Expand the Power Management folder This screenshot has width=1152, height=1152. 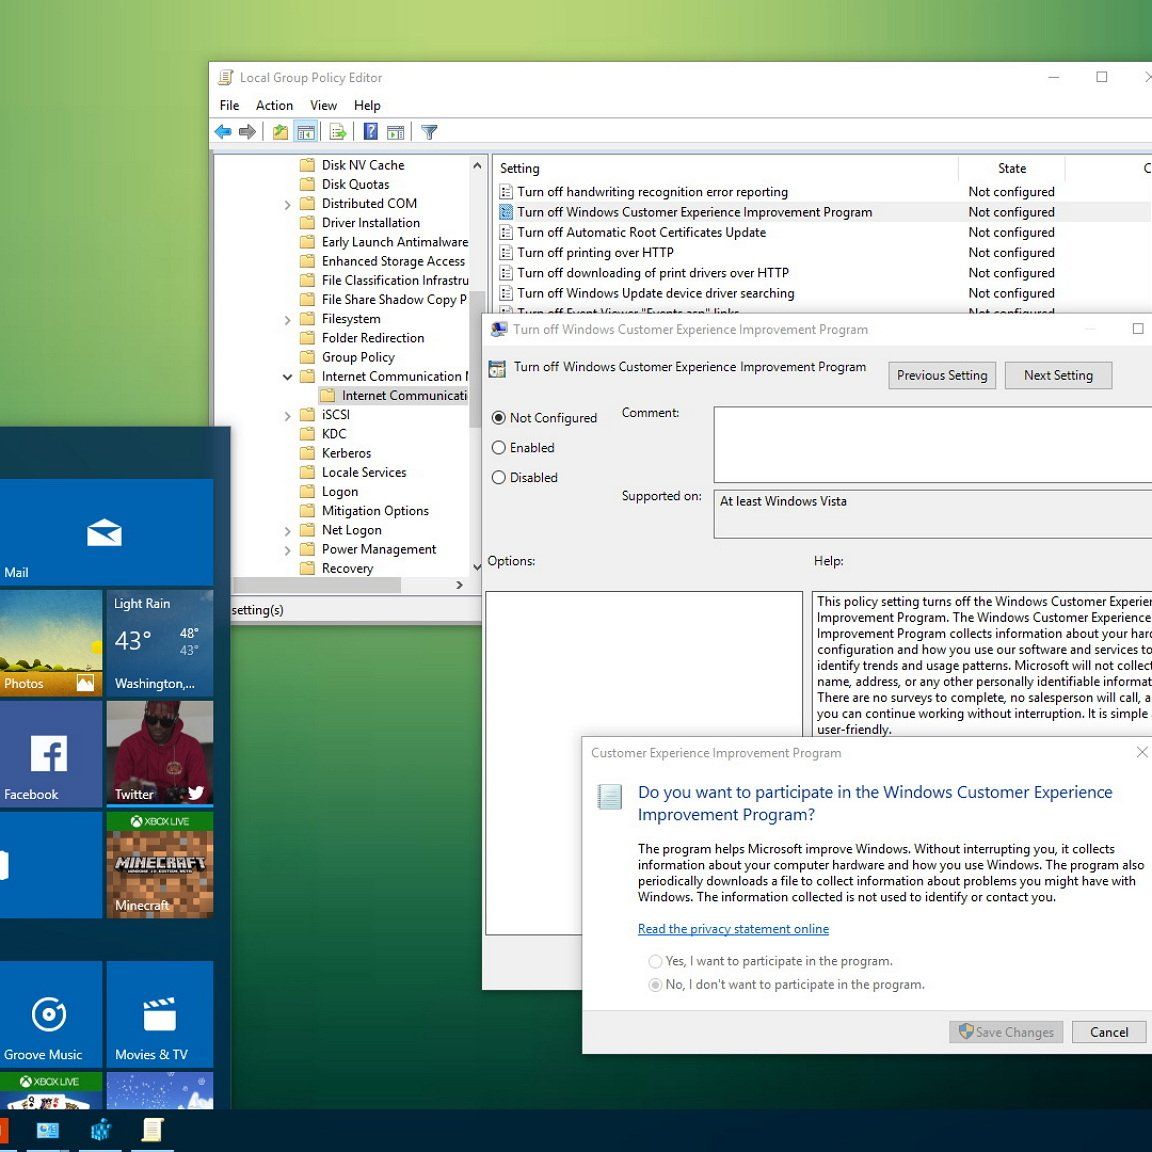tap(288, 550)
